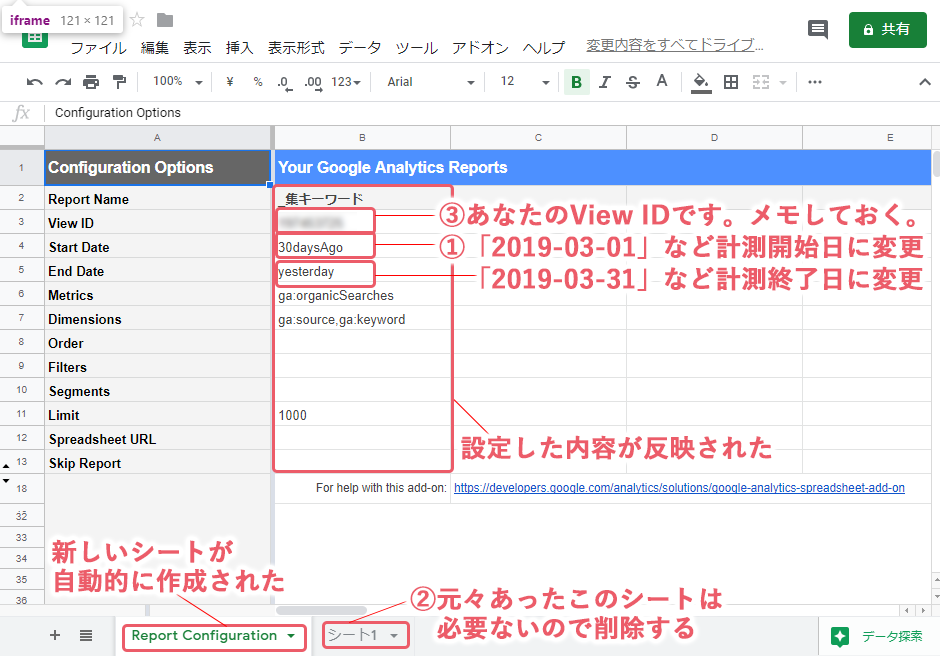The width and height of the screenshot is (940, 659).
Task: Click the save status link to Drive
Action: [674, 46]
